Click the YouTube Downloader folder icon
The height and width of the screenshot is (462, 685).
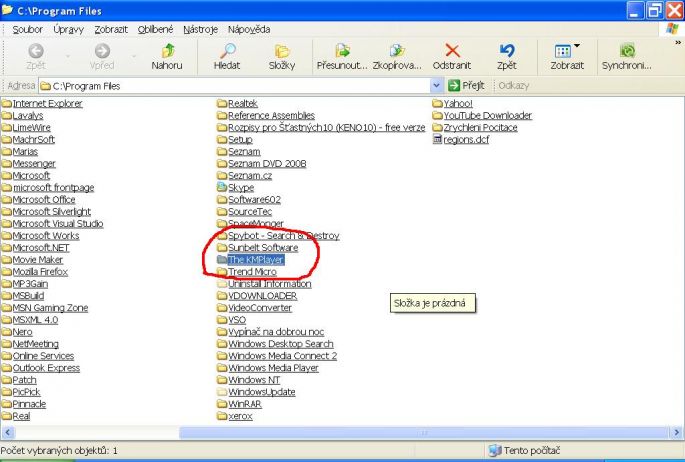[437, 115]
